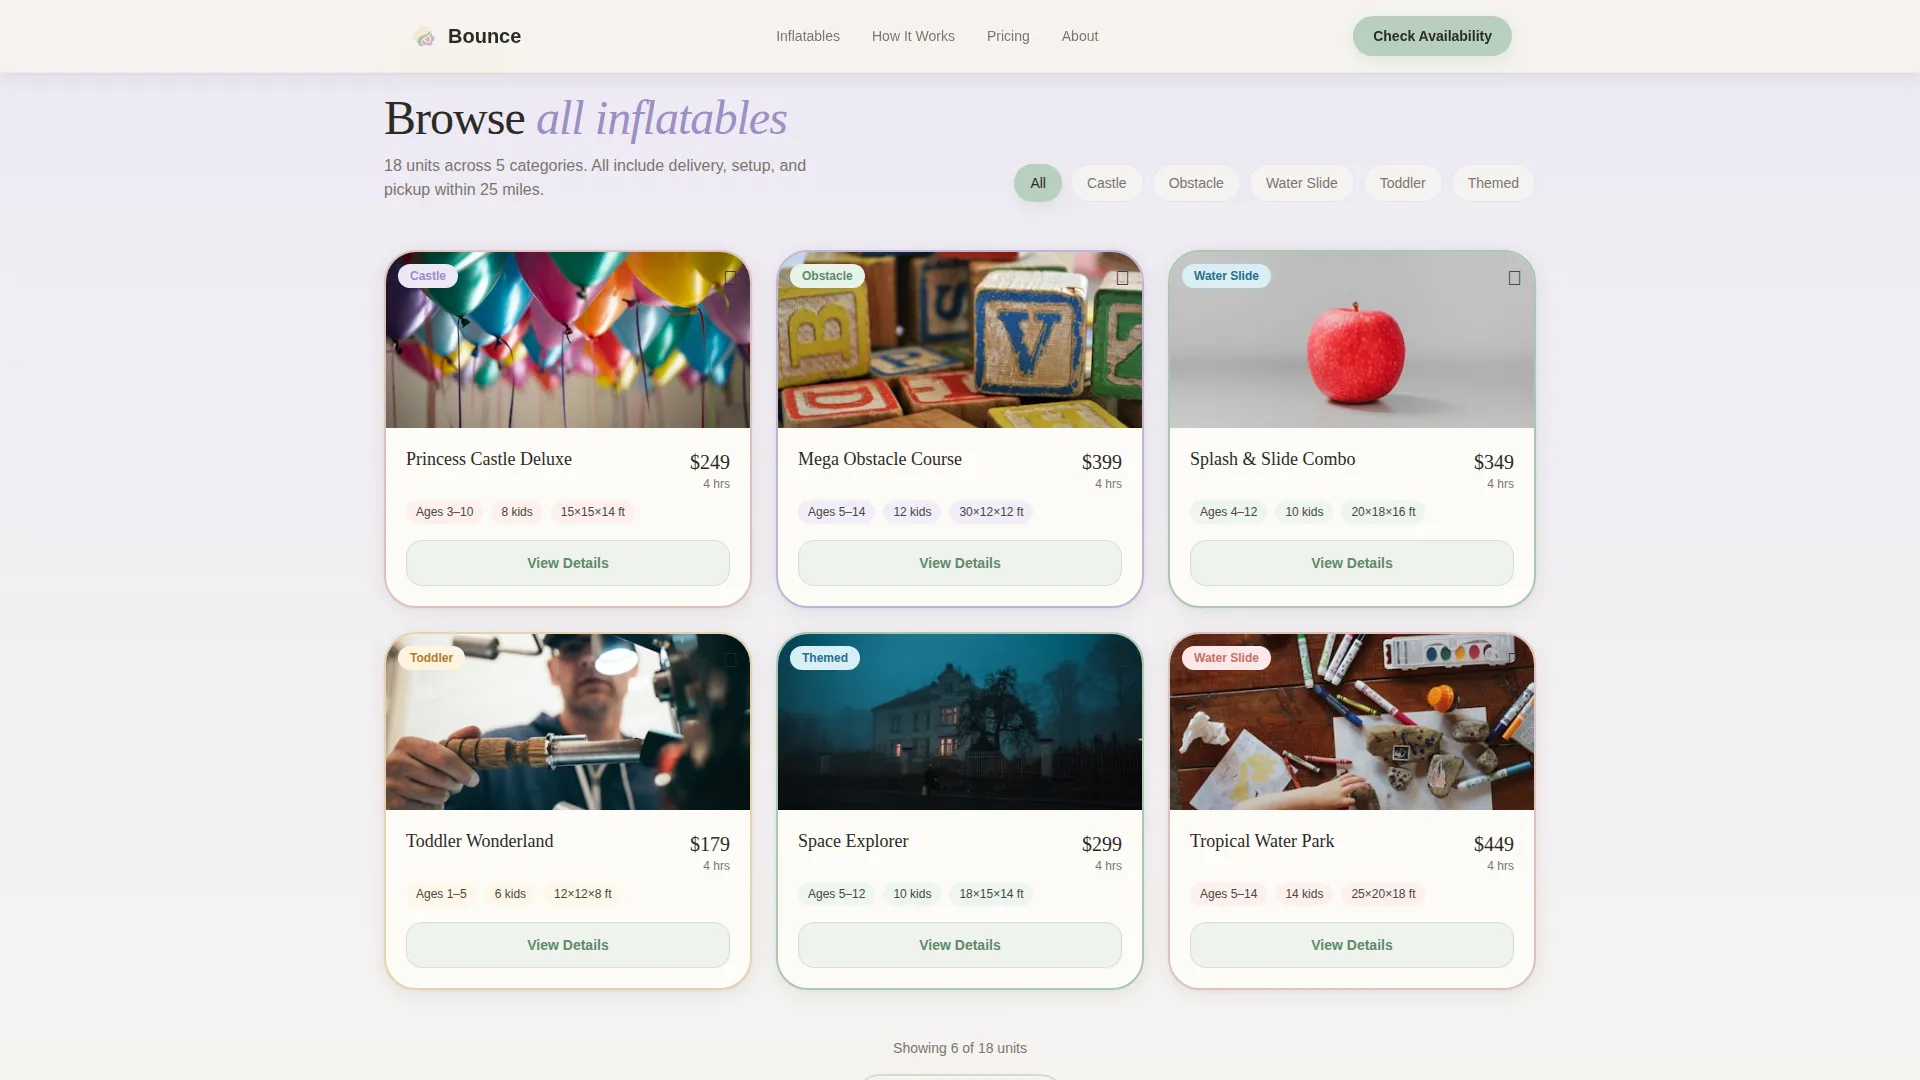1920x1080 pixels.
Task: Bookmark the Princess Castle Deluxe card
Action: (x=730, y=278)
